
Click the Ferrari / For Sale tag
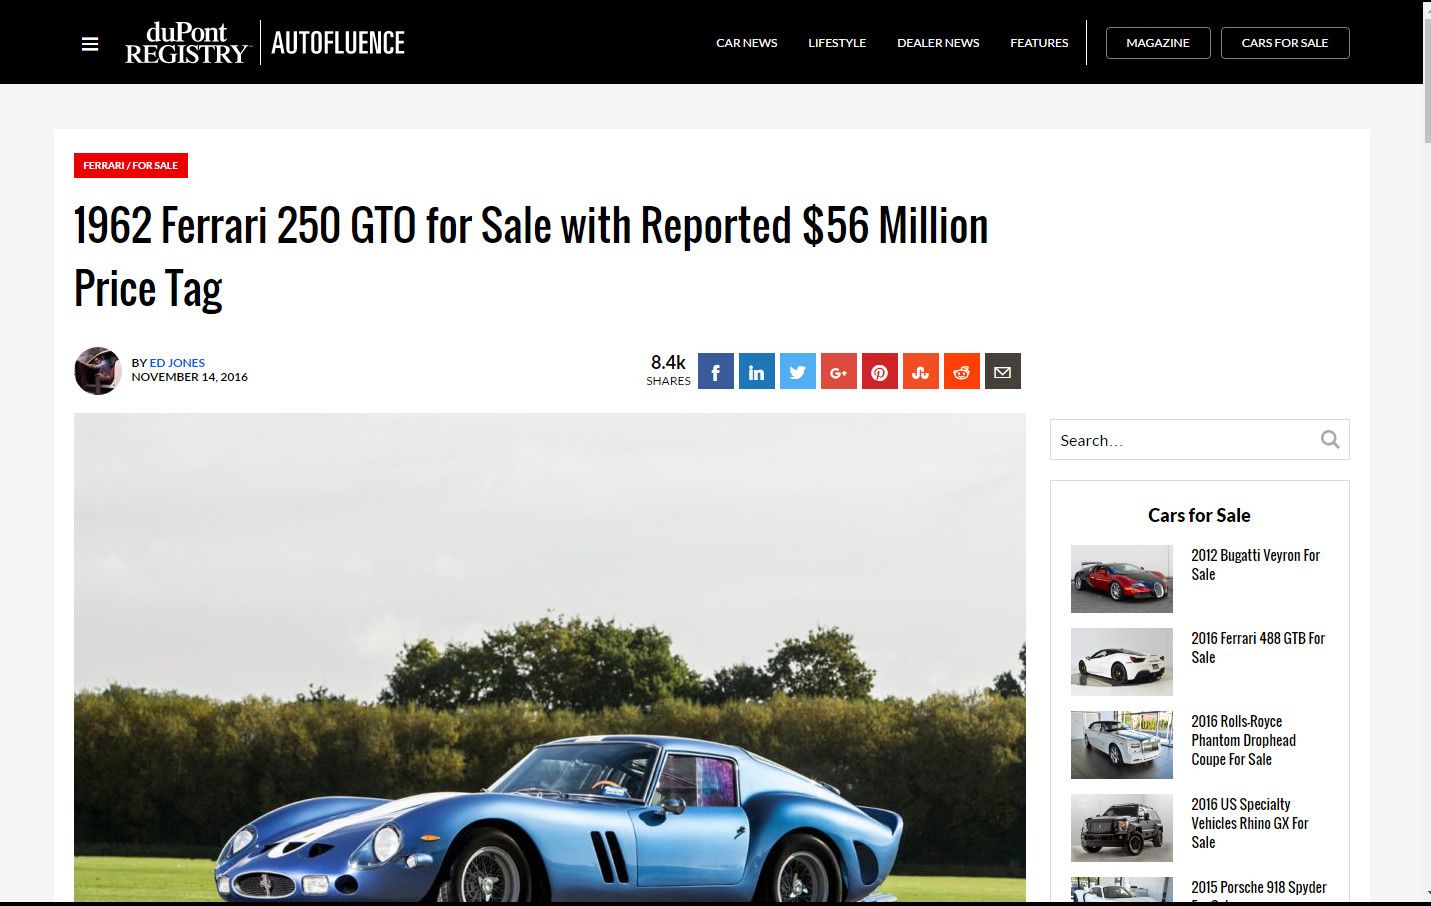pyautogui.click(x=131, y=166)
